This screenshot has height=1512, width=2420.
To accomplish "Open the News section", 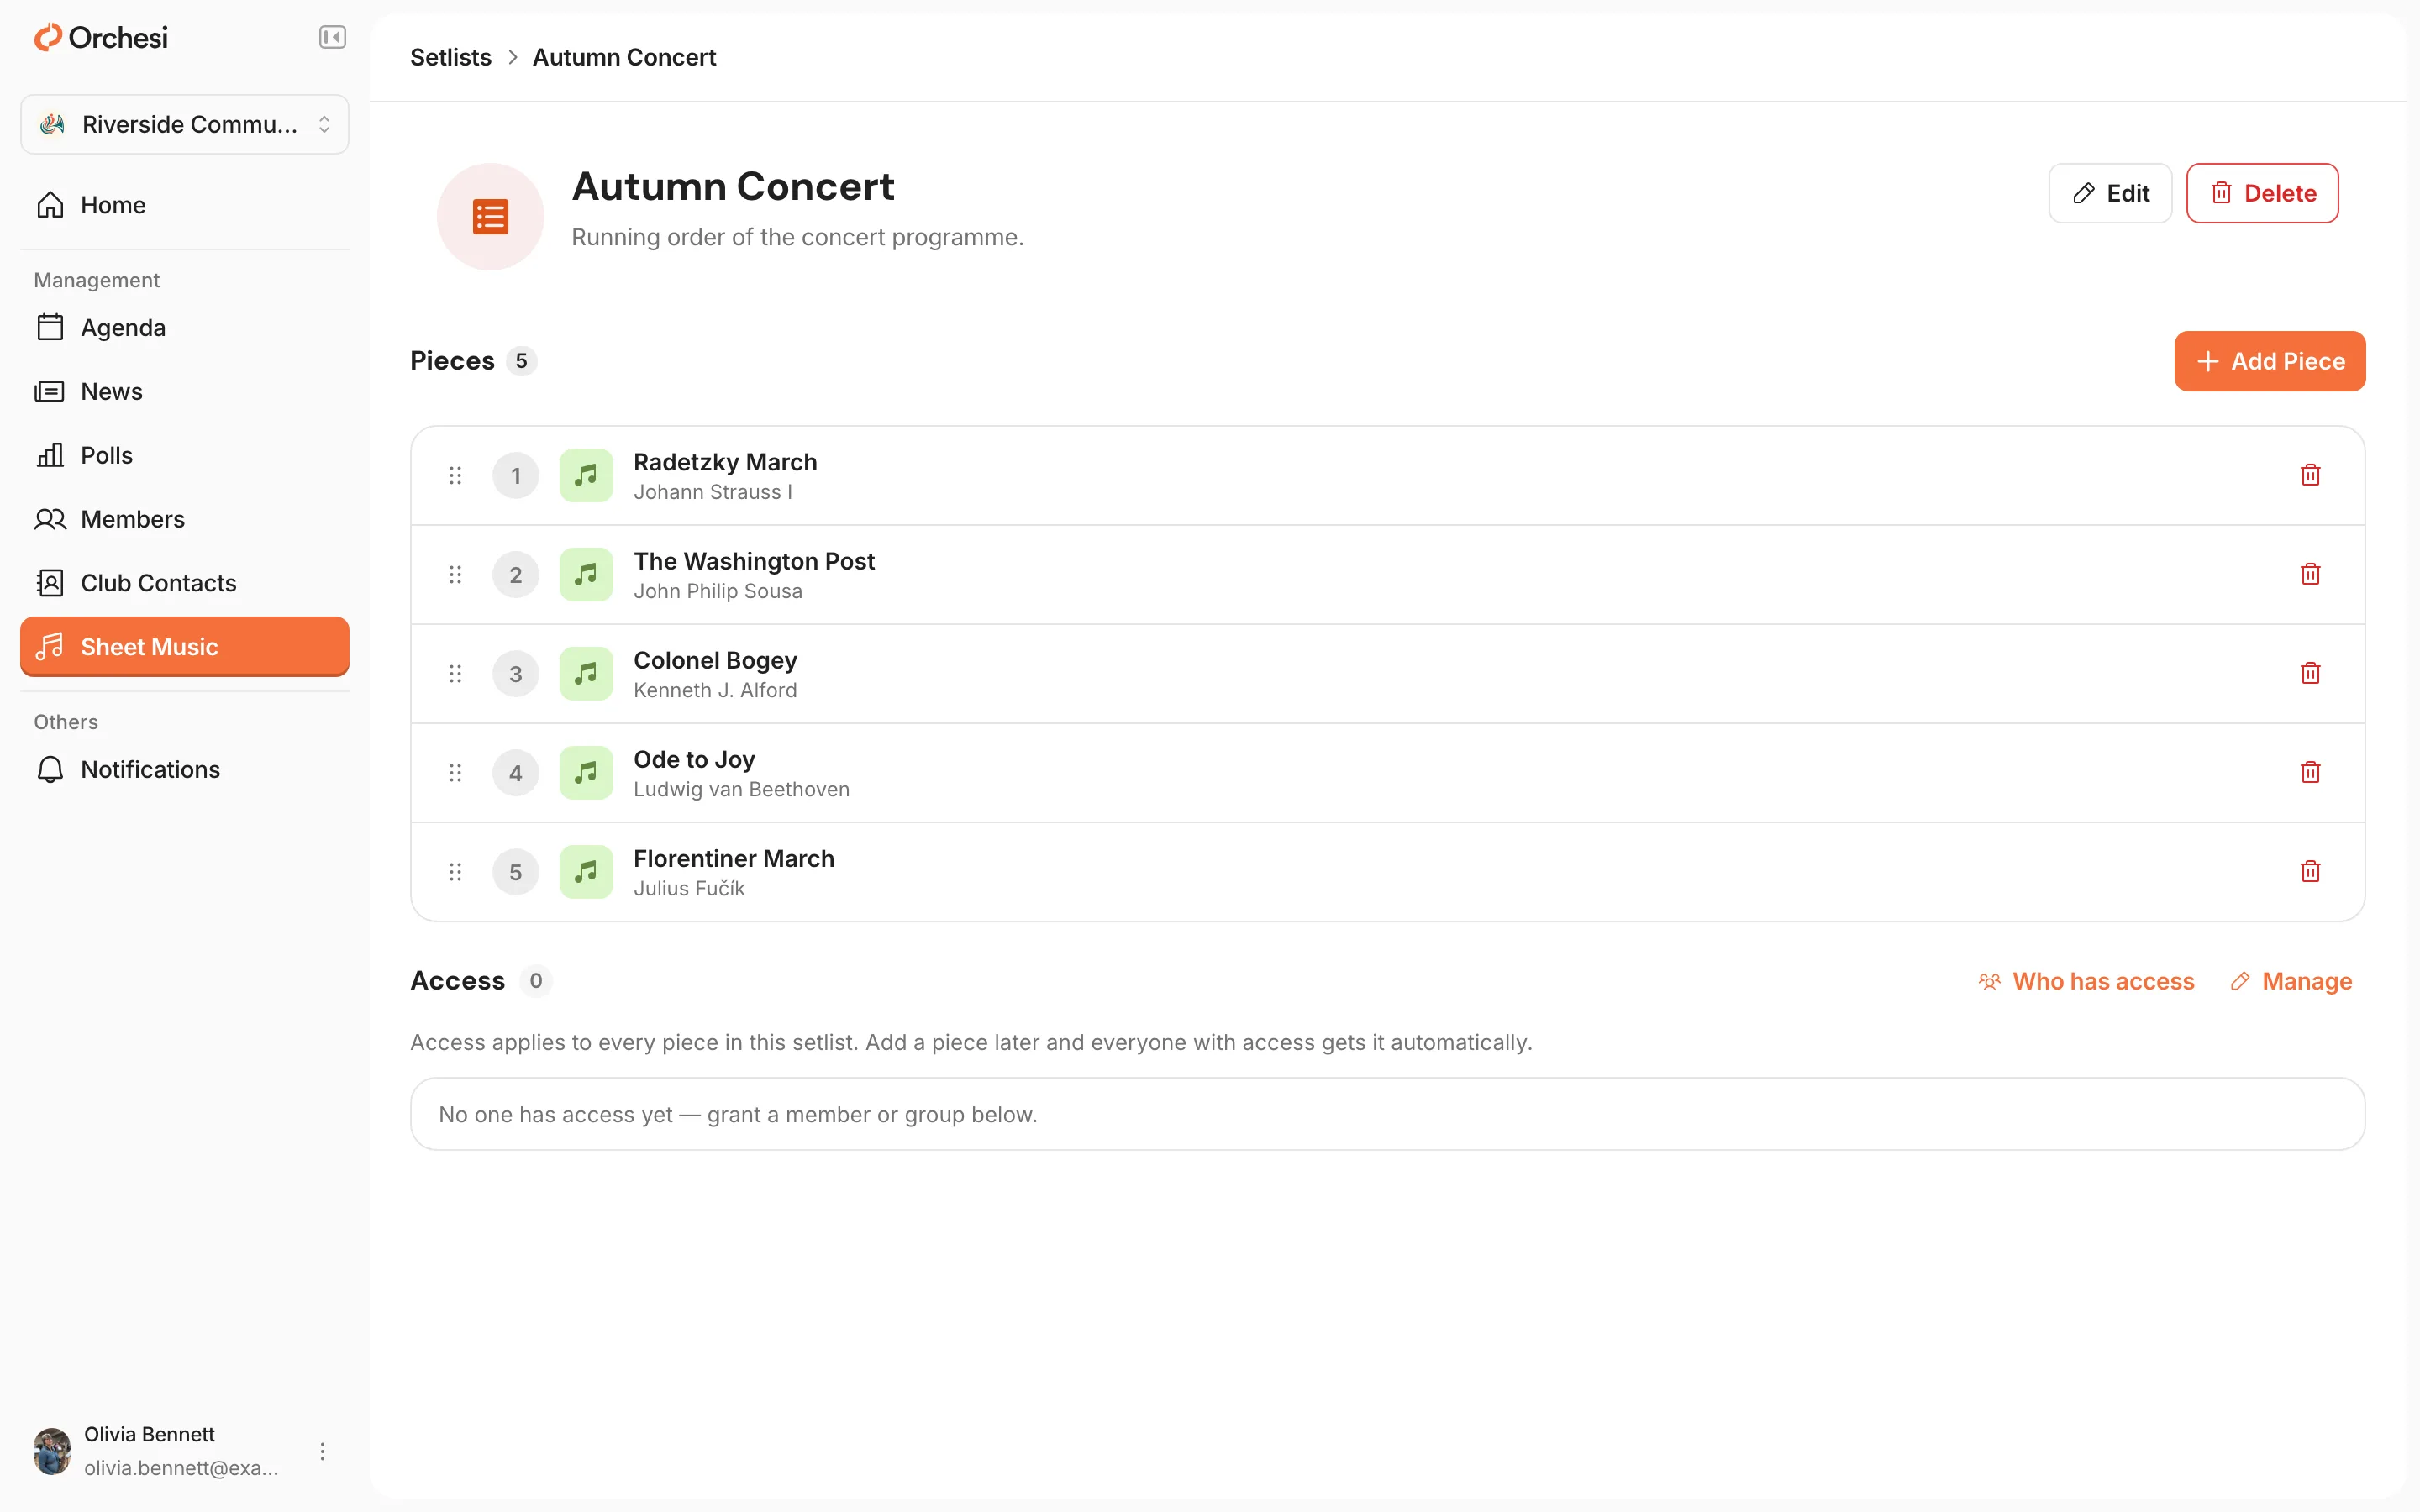I will point(185,391).
